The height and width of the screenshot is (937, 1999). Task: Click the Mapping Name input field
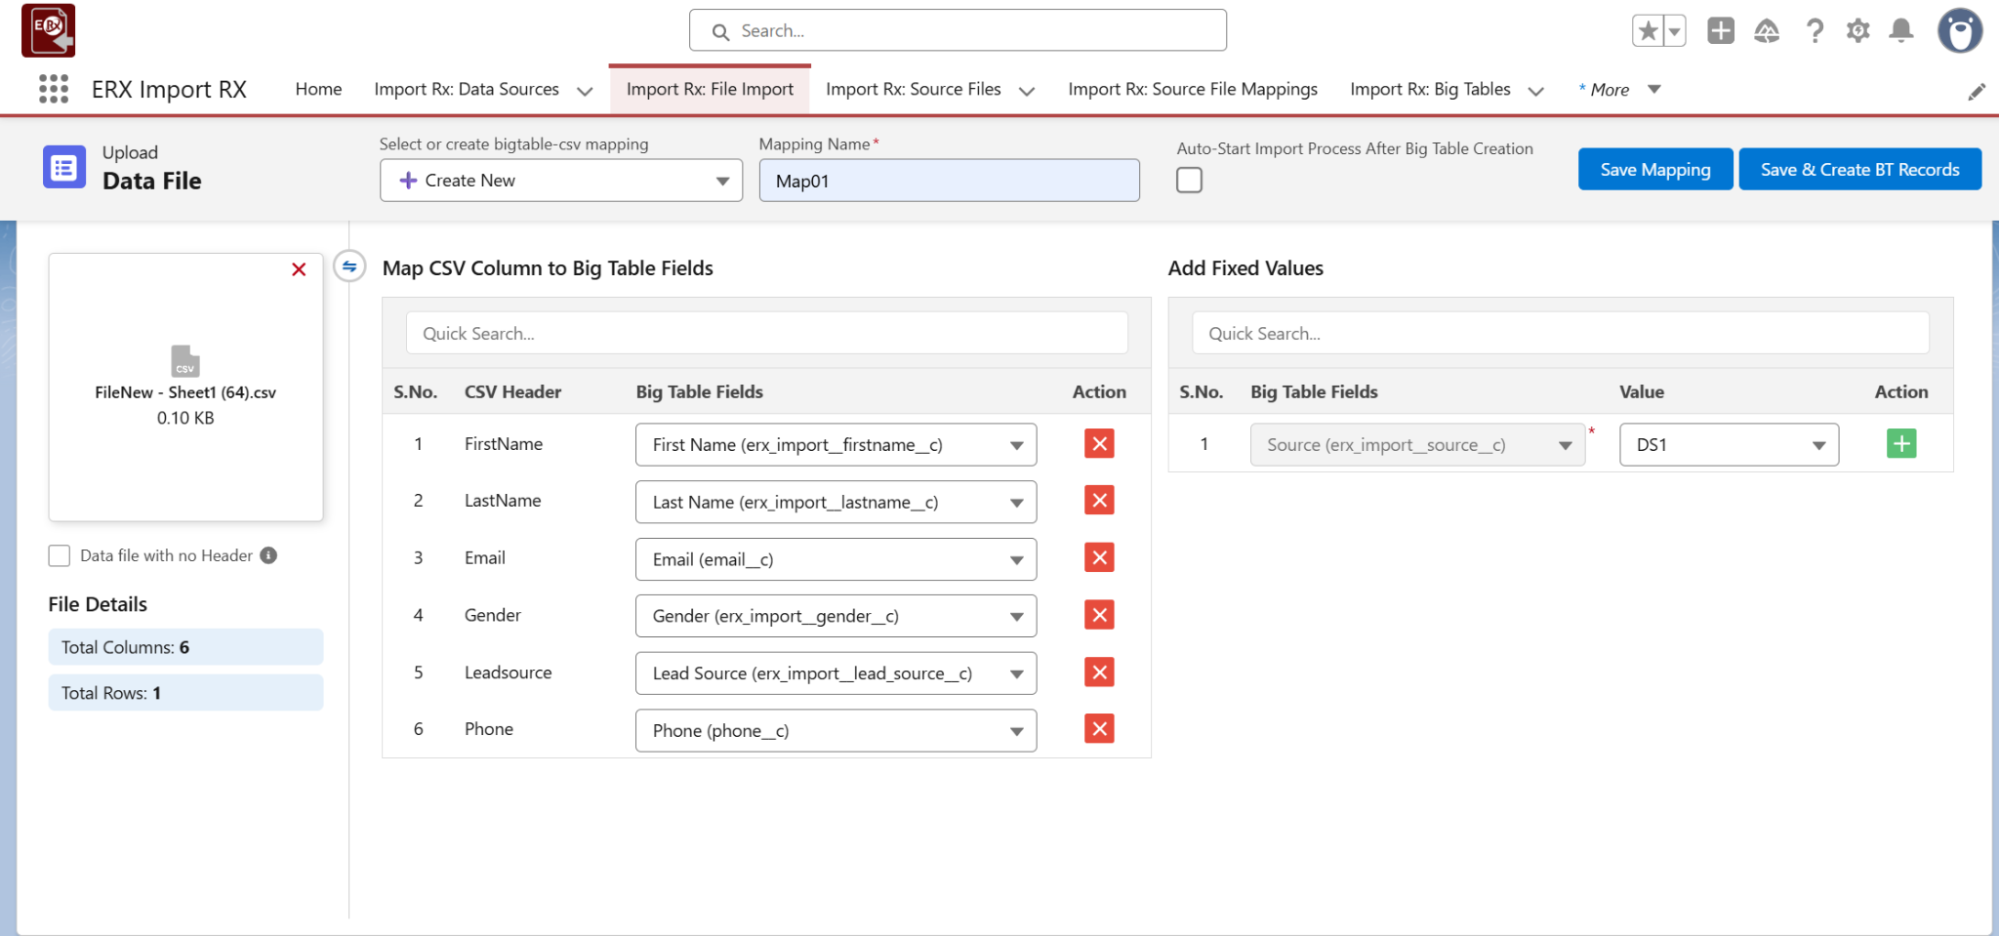pos(948,181)
